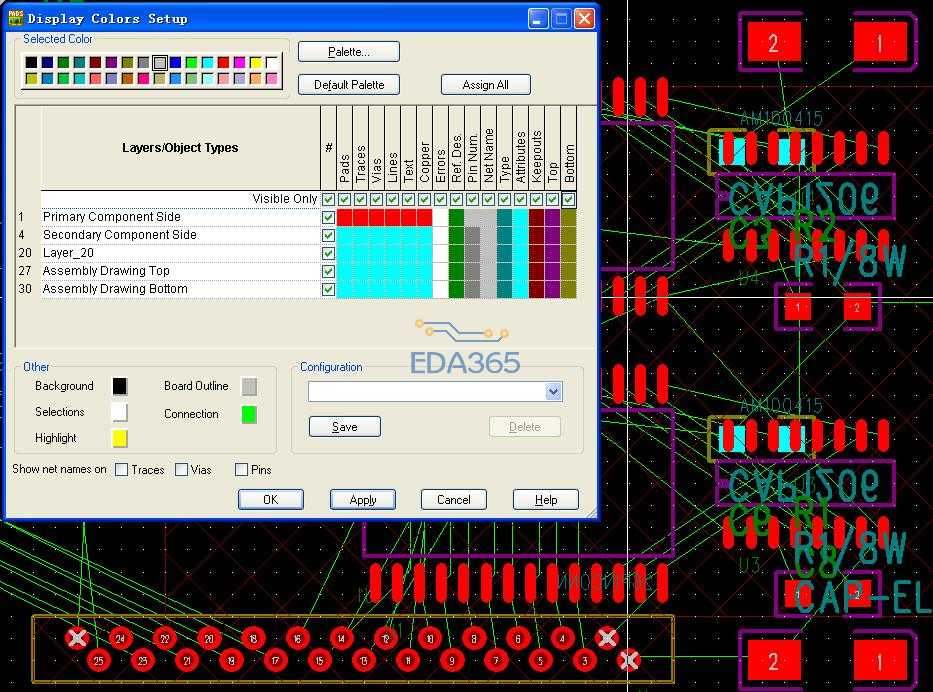Click the Palette... button
933x692 pixels.
pos(348,52)
